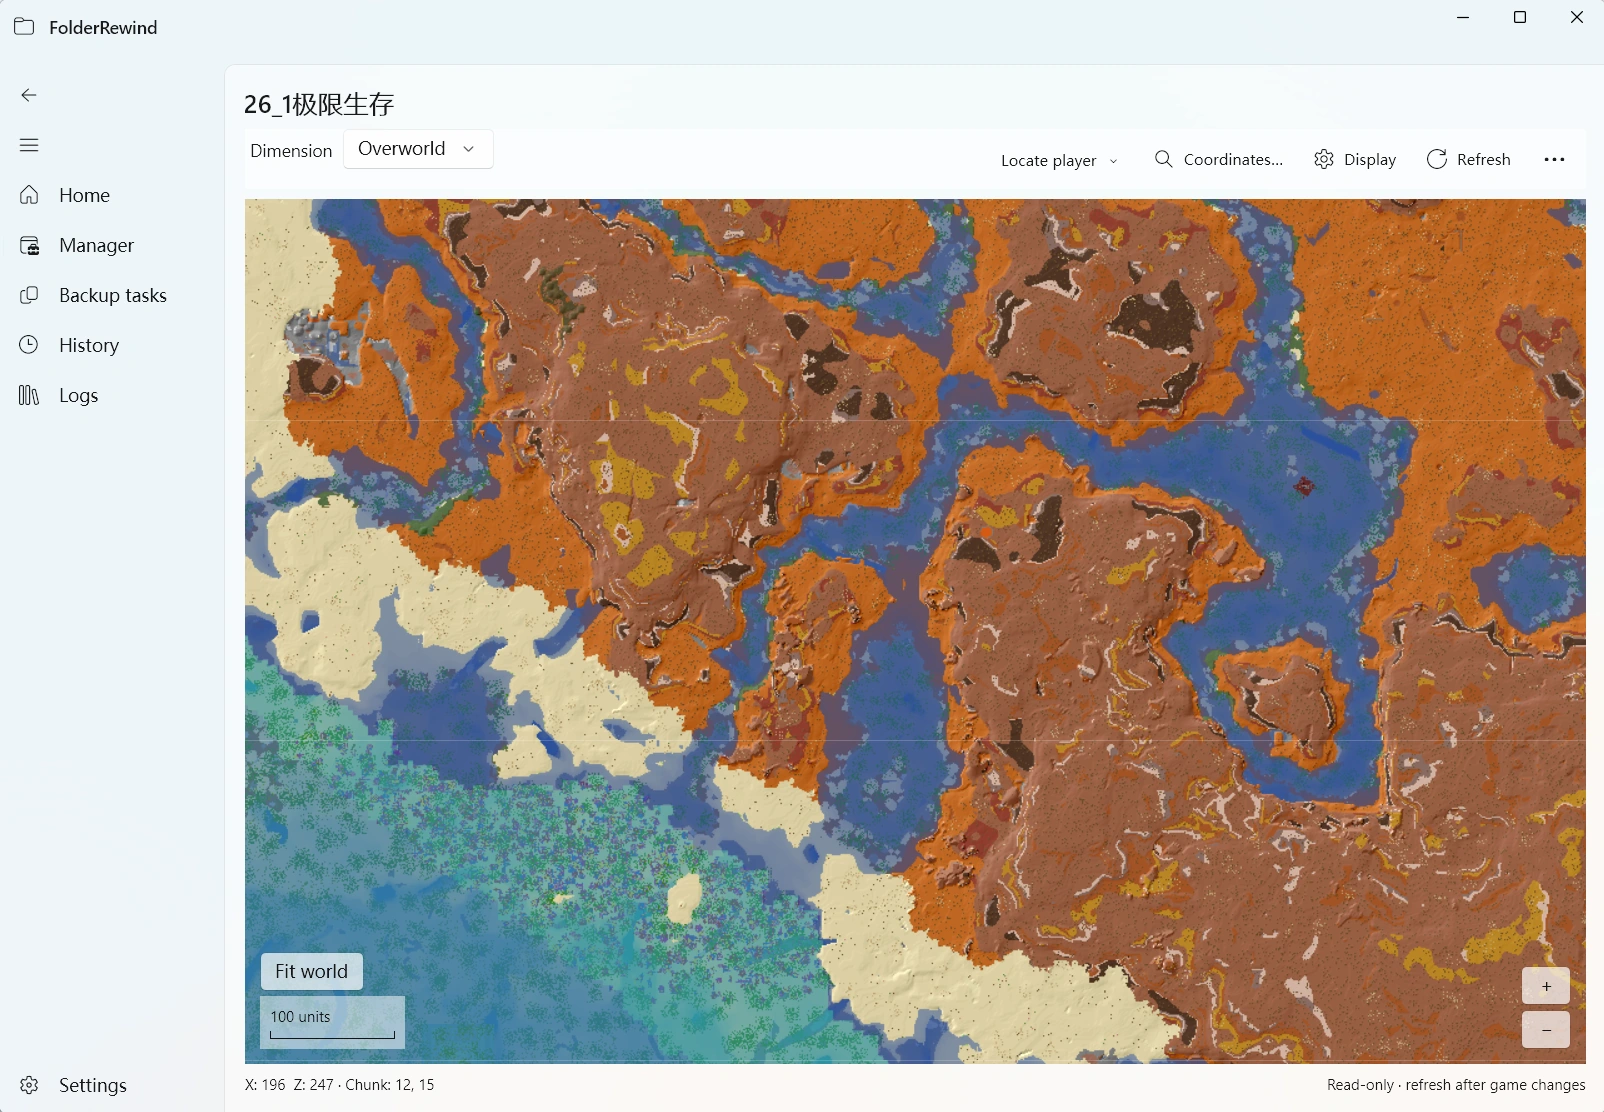
Task: Click the Home house icon
Action: coord(29,195)
